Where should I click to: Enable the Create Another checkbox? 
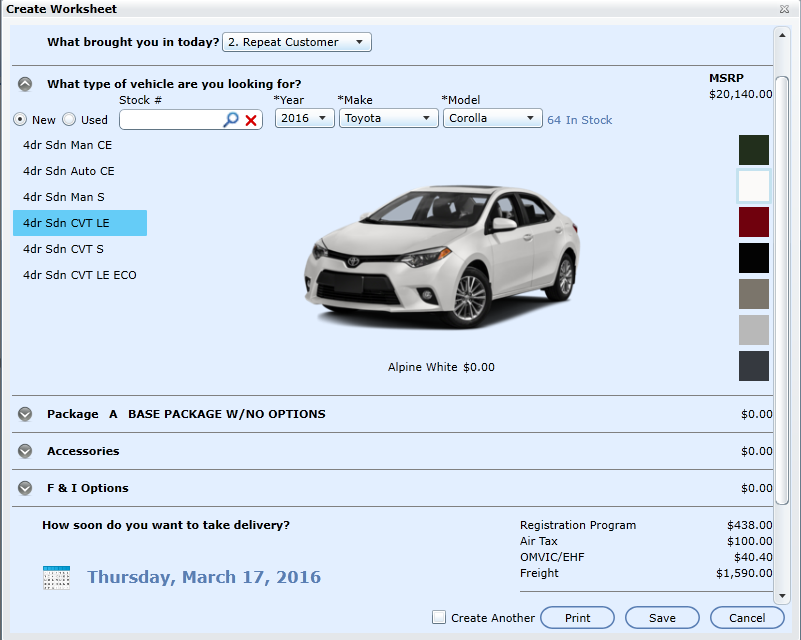coord(439,617)
